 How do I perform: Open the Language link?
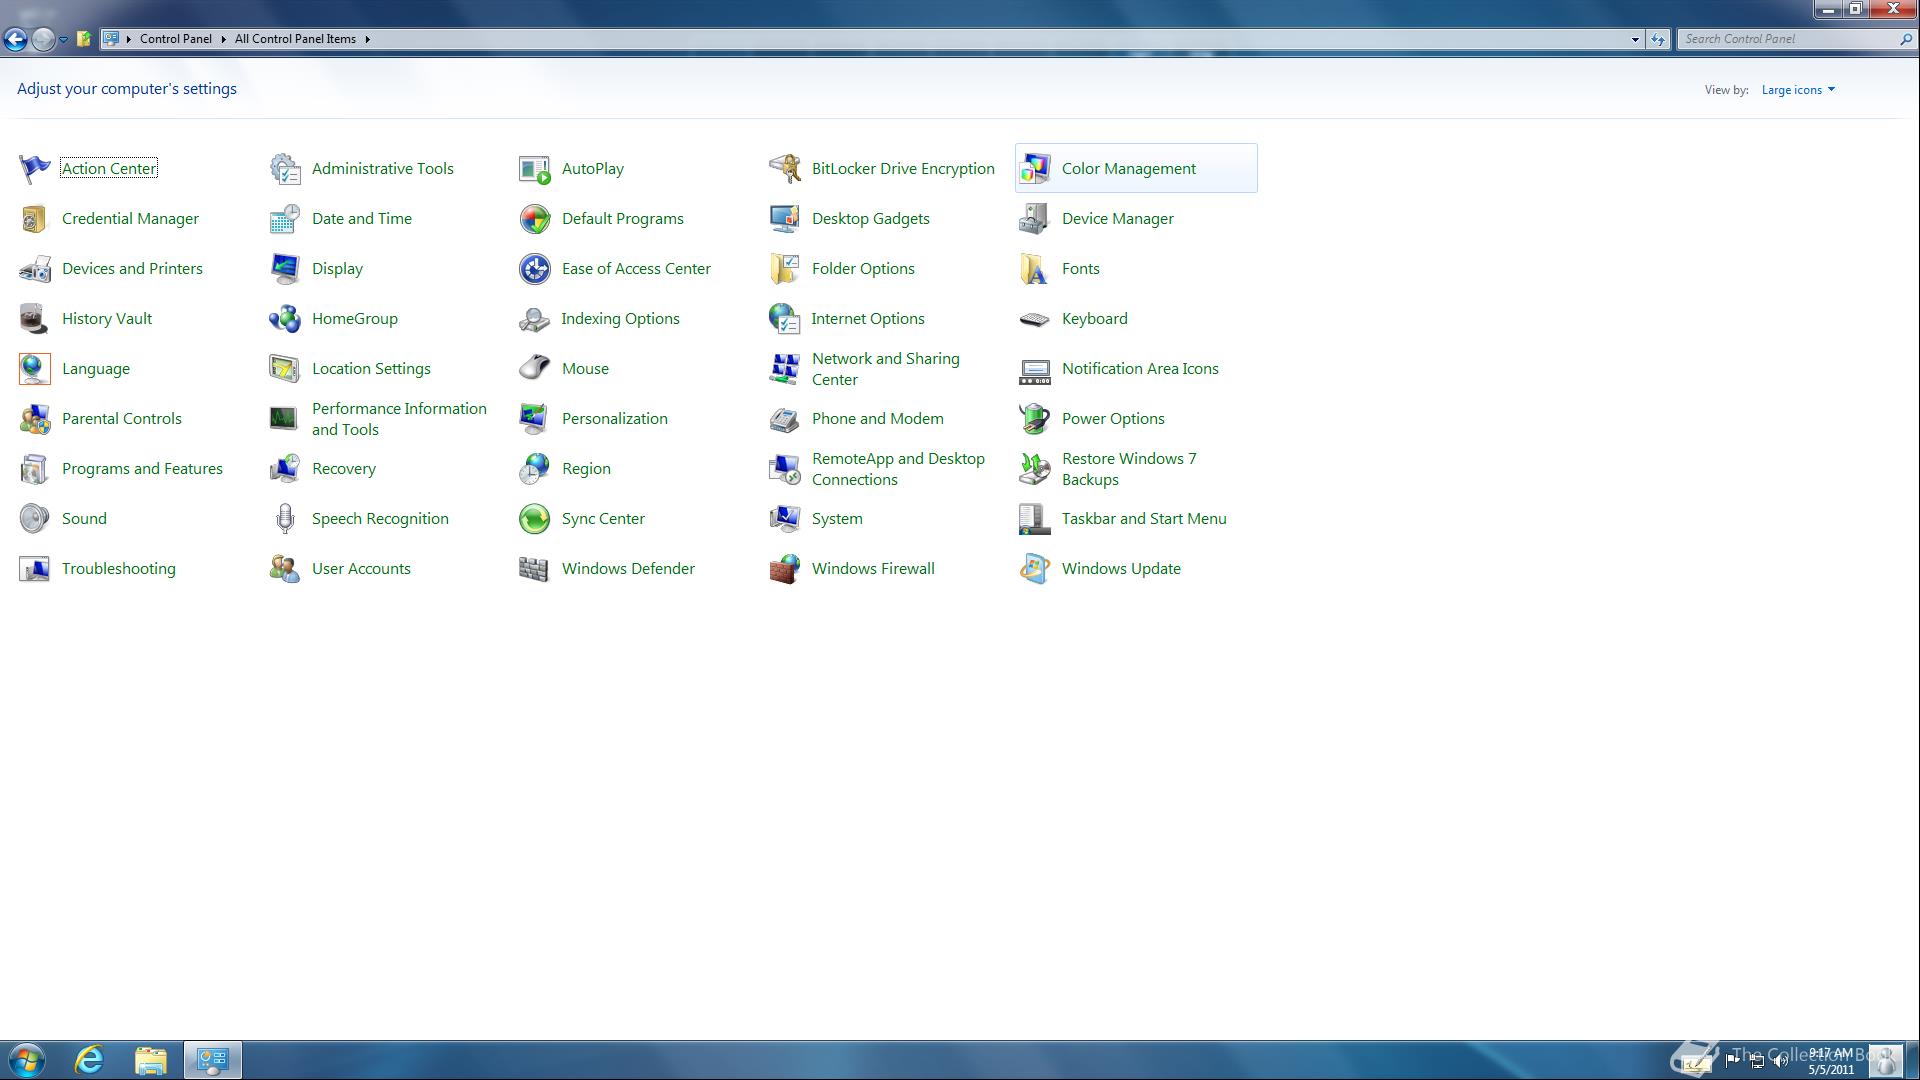click(96, 369)
